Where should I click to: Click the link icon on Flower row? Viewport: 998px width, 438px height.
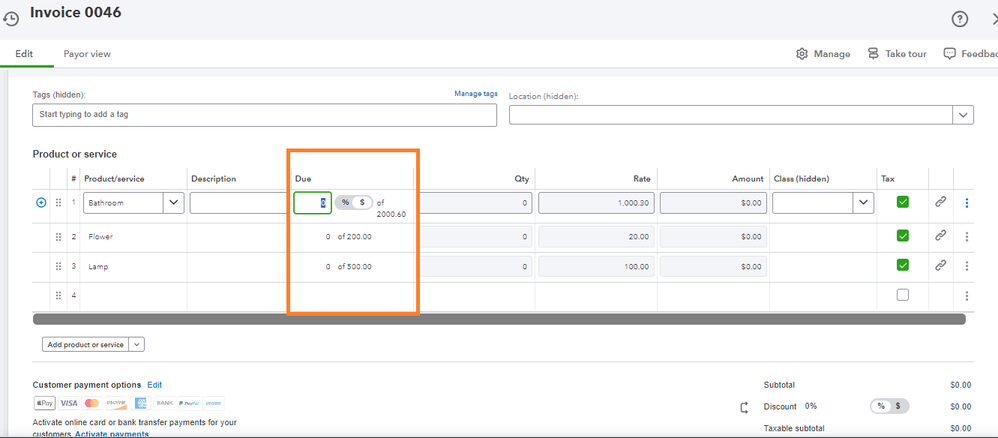click(940, 235)
